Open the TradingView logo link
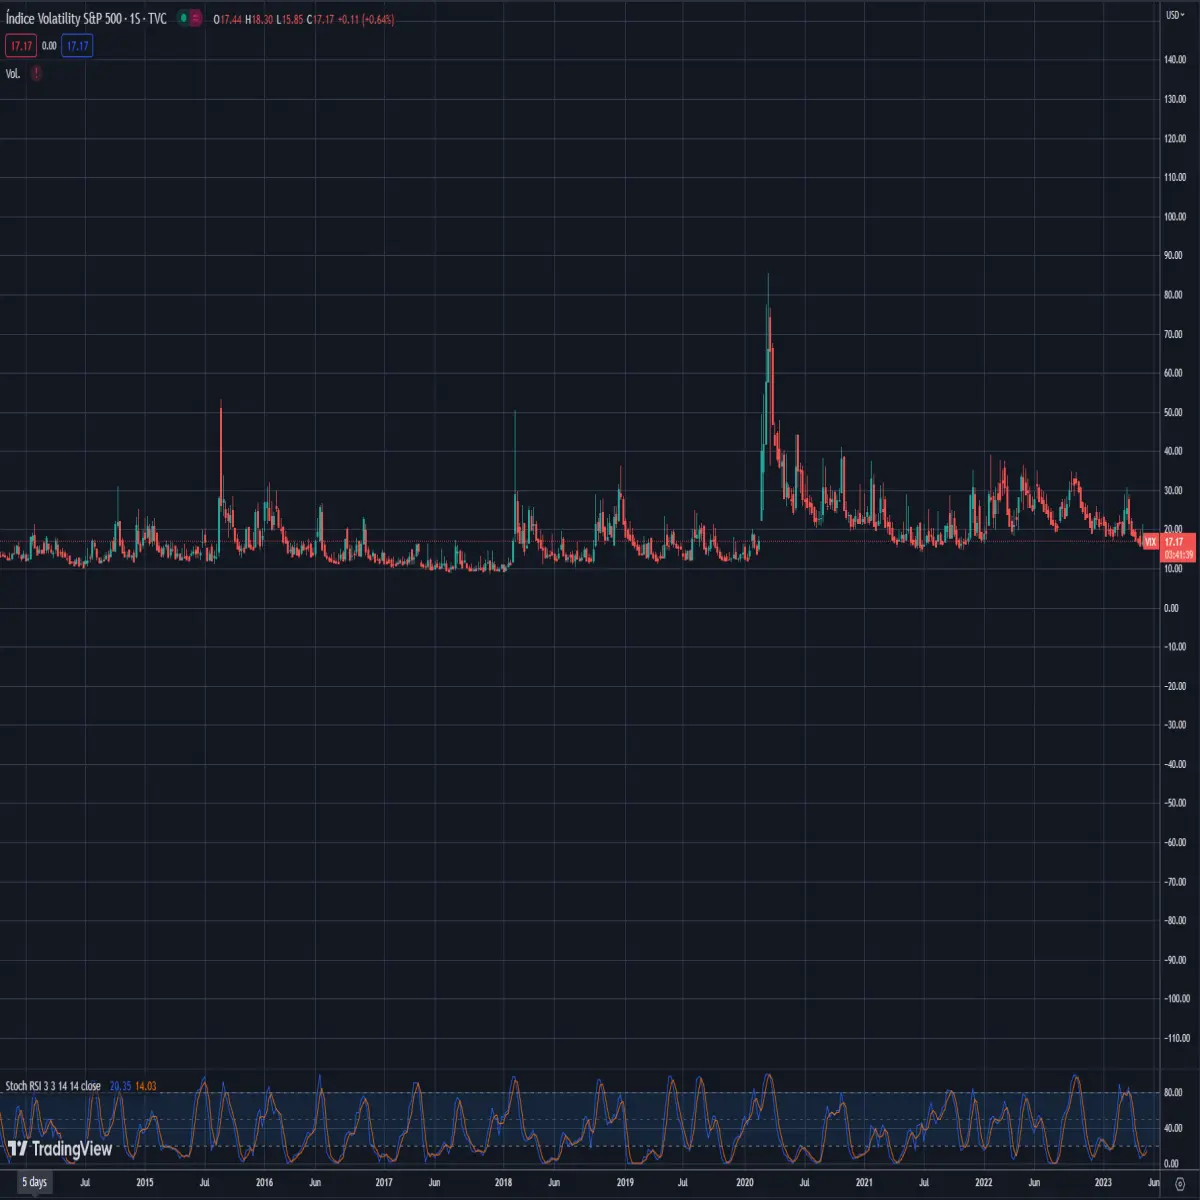 60,1149
